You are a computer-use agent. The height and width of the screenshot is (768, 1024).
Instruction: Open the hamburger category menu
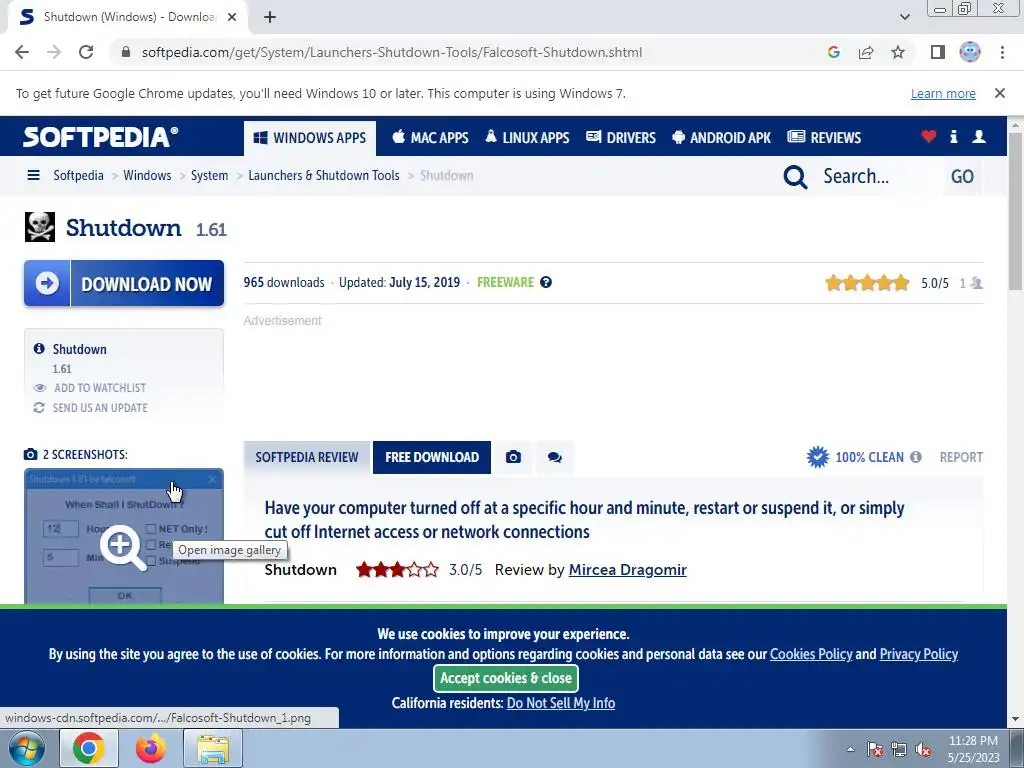tap(33, 175)
